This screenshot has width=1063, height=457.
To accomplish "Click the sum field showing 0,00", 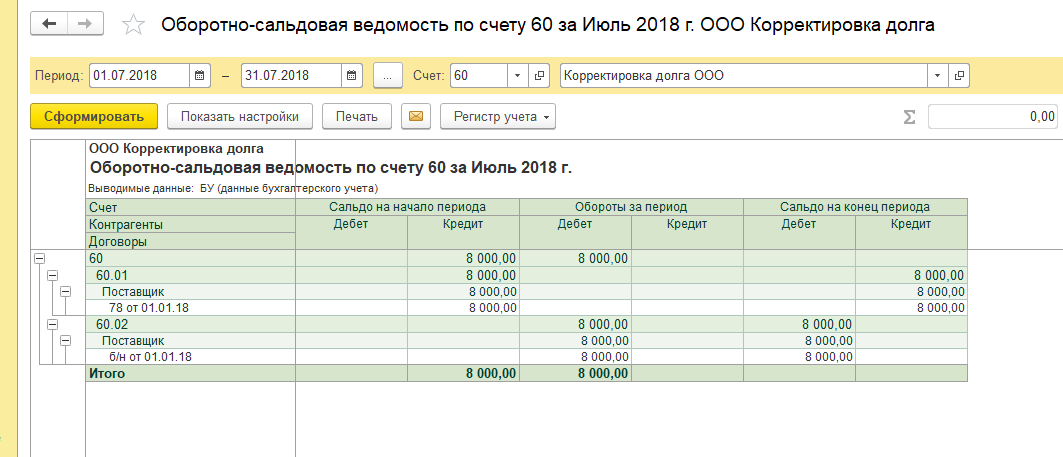I will point(992,117).
